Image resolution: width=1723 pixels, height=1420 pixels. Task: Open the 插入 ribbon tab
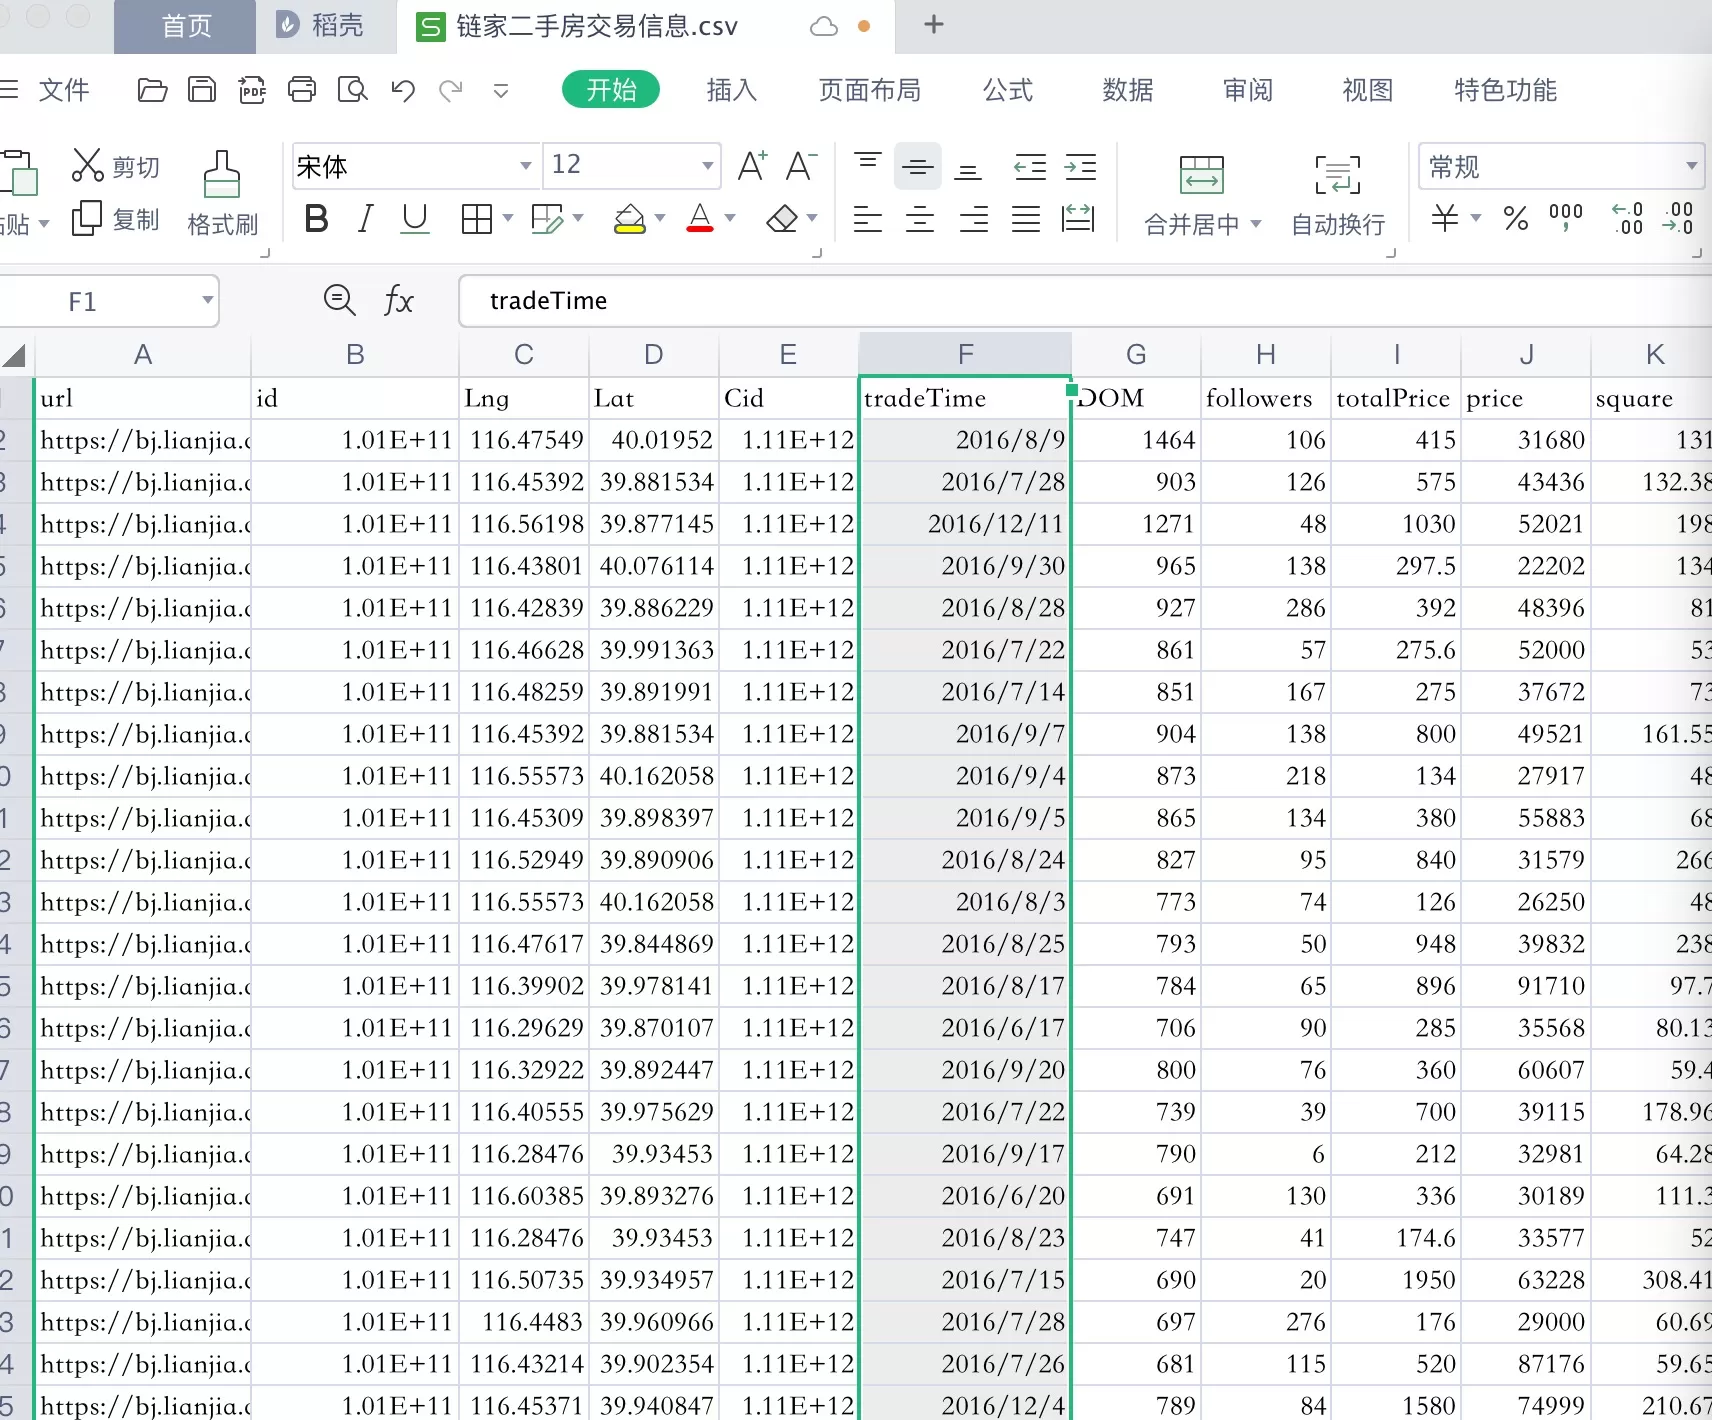click(x=731, y=90)
